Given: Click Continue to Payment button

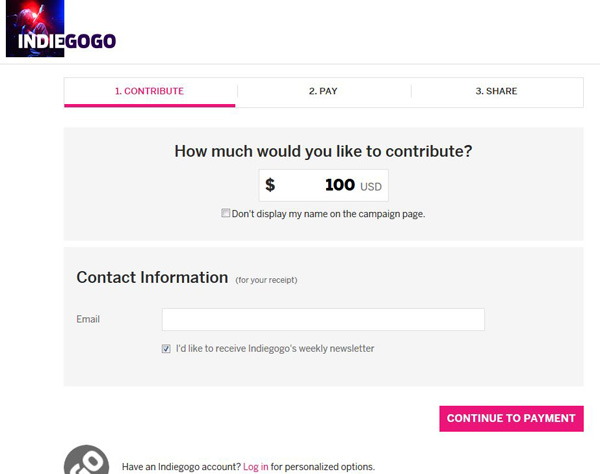Looking at the screenshot, I should [511, 419].
